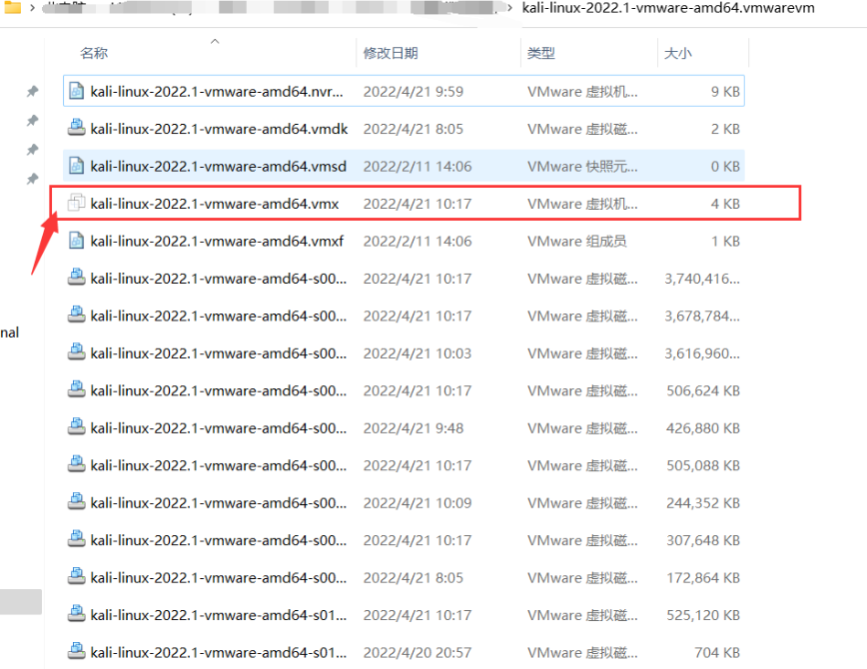Select file name kali-linux-2022.1-vmware-amd64.vmsd
The height and width of the screenshot is (669, 867).
coord(218,166)
